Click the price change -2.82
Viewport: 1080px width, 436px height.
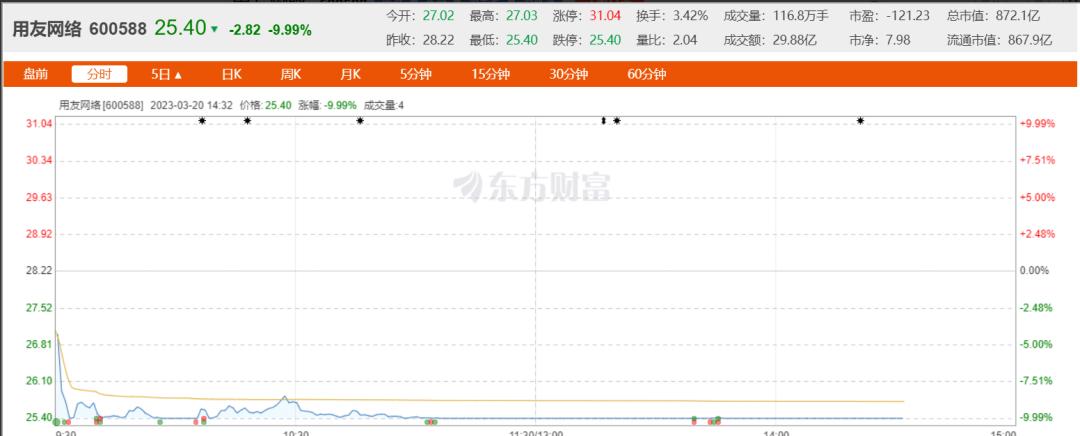(245, 30)
